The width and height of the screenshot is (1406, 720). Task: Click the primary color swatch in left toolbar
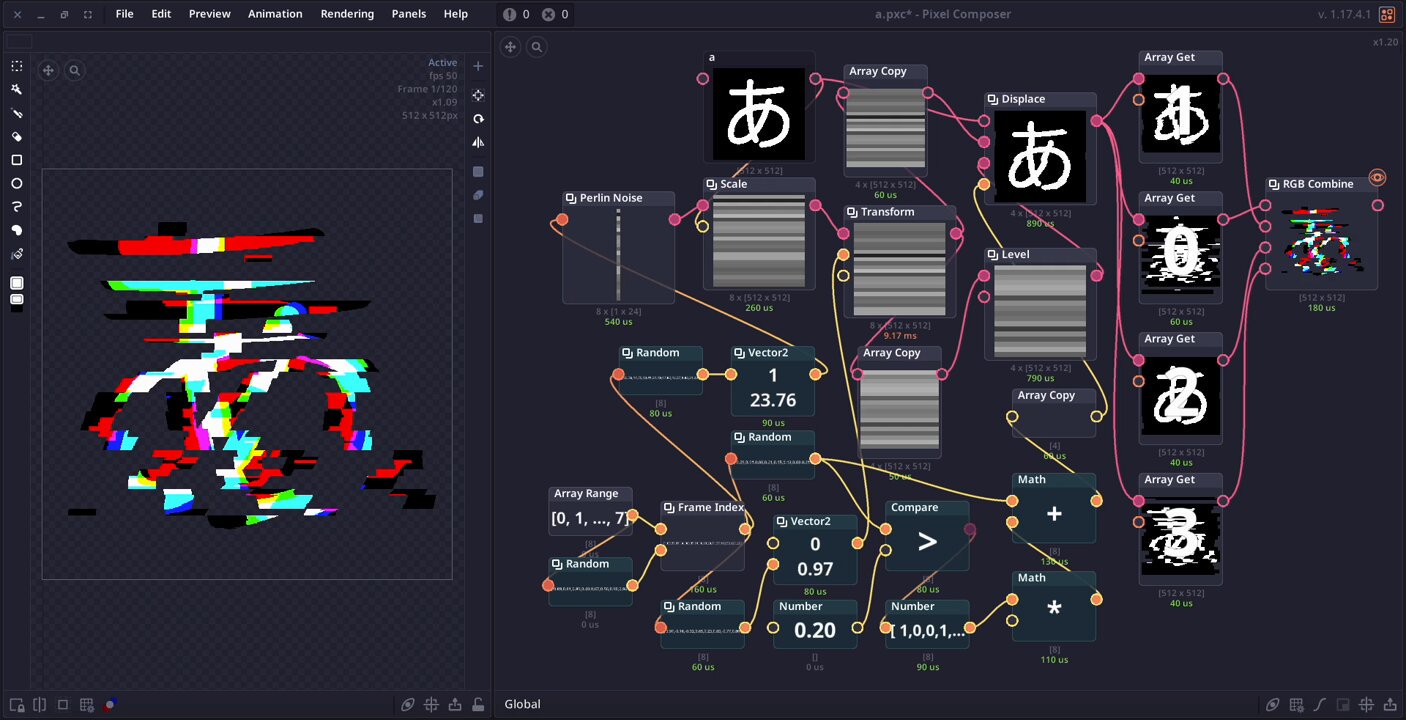(x=17, y=283)
